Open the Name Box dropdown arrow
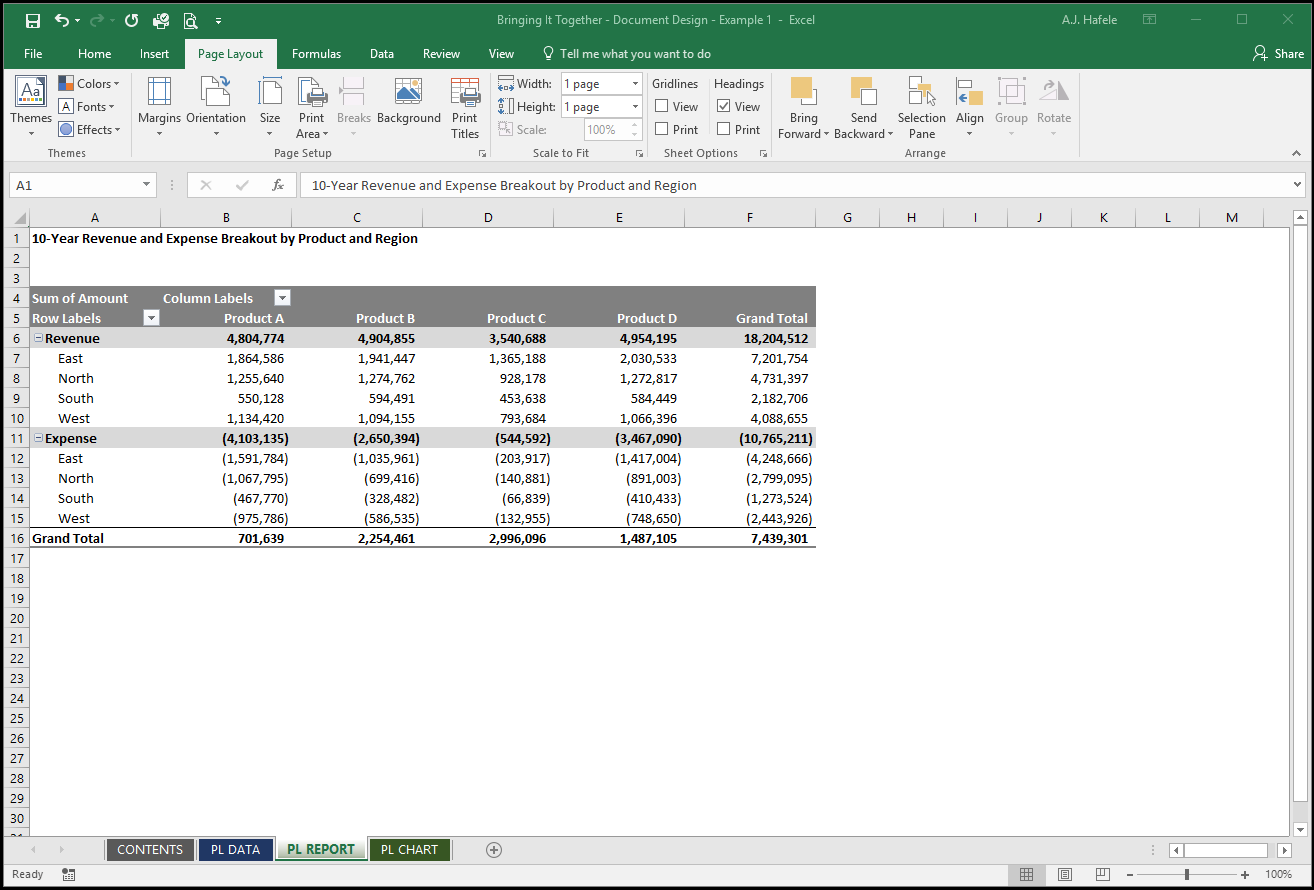 click(148, 185)
